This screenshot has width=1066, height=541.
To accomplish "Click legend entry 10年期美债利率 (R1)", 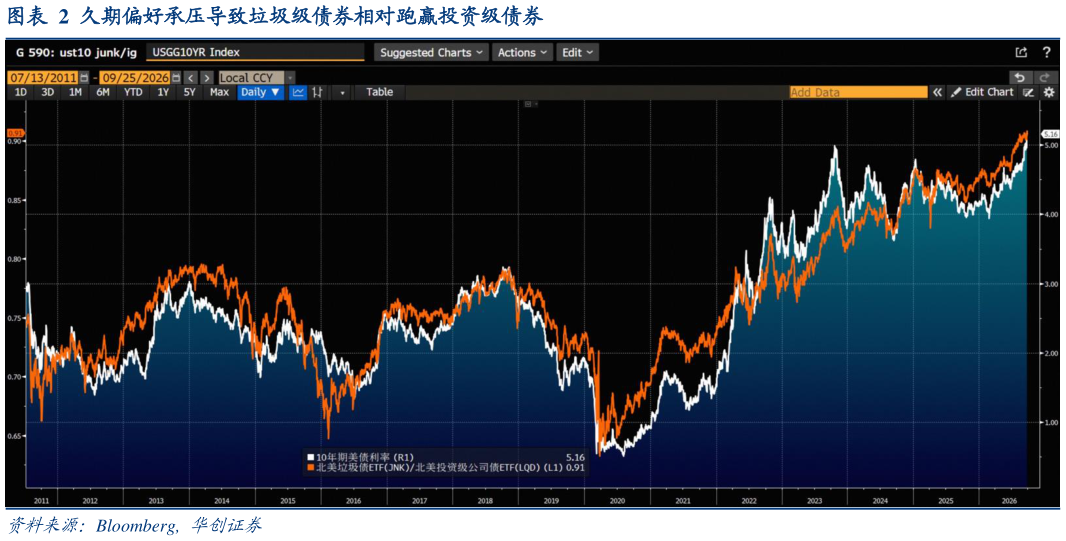I will coord(364,457).
